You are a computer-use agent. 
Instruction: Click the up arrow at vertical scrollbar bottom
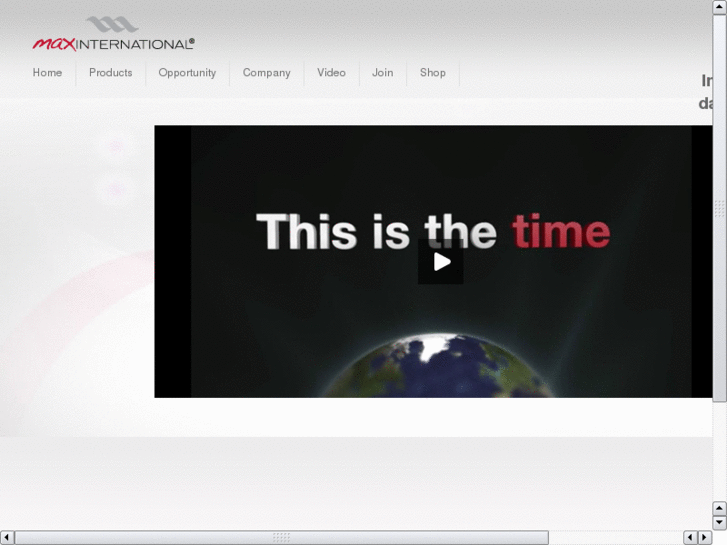[719, 508]
